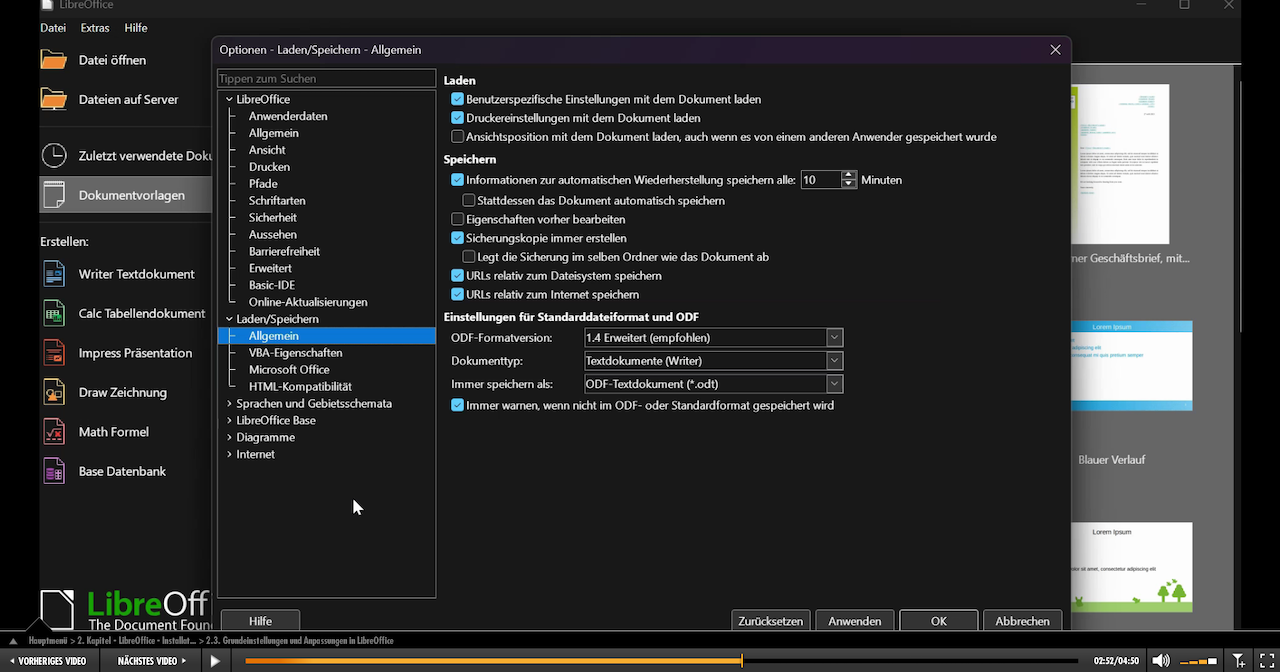Close the Optionen dialog with X

[1055, 50]
